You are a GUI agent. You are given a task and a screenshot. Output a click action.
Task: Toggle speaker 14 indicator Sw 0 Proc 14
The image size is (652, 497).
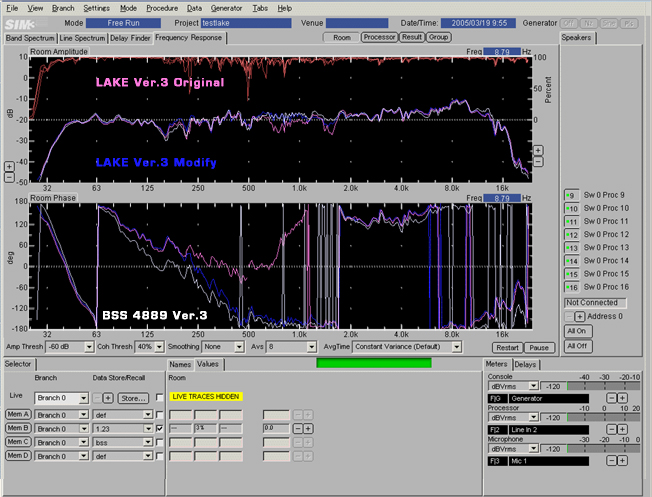point(572,261)
